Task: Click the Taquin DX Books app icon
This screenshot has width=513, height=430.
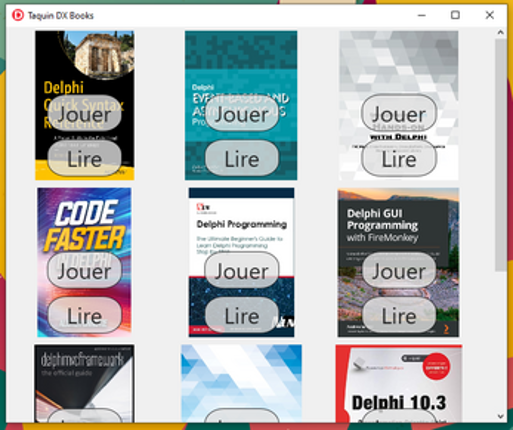Action: (18, 15)
